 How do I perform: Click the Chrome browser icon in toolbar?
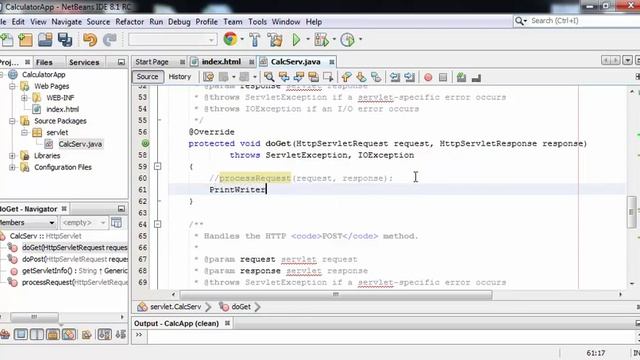(230, 39)
